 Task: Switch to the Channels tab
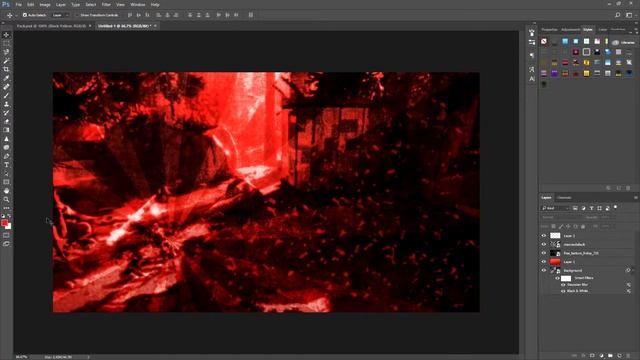pyautogui.click(x=564, y=198)
